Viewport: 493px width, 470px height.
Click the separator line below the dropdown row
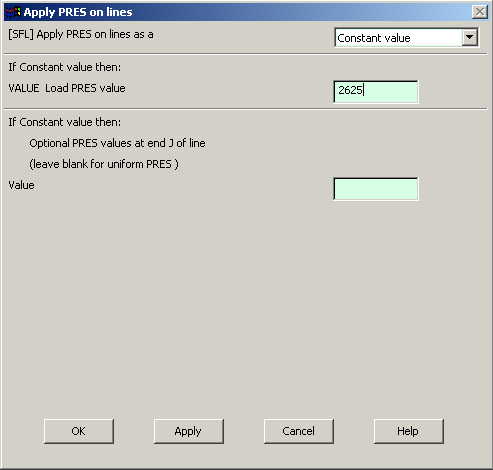tap(246, 54)
